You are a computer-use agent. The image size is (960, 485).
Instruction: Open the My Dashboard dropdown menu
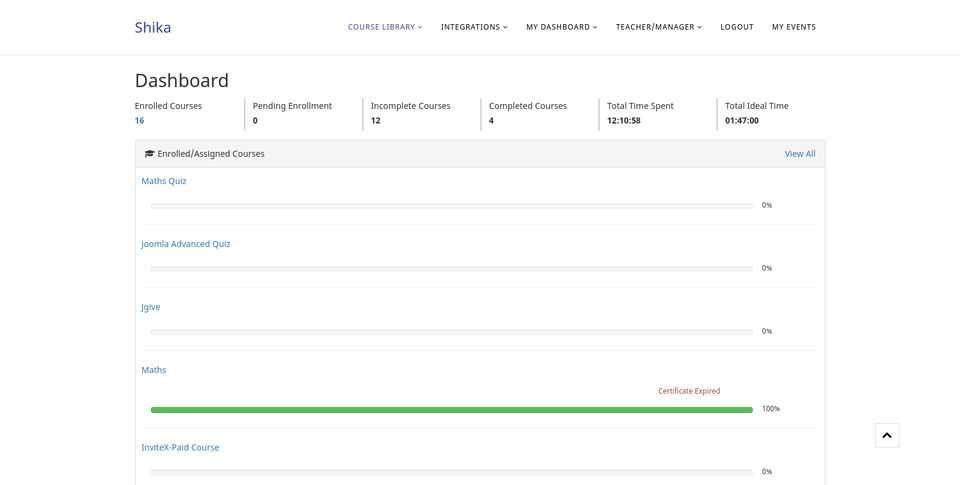561,27
